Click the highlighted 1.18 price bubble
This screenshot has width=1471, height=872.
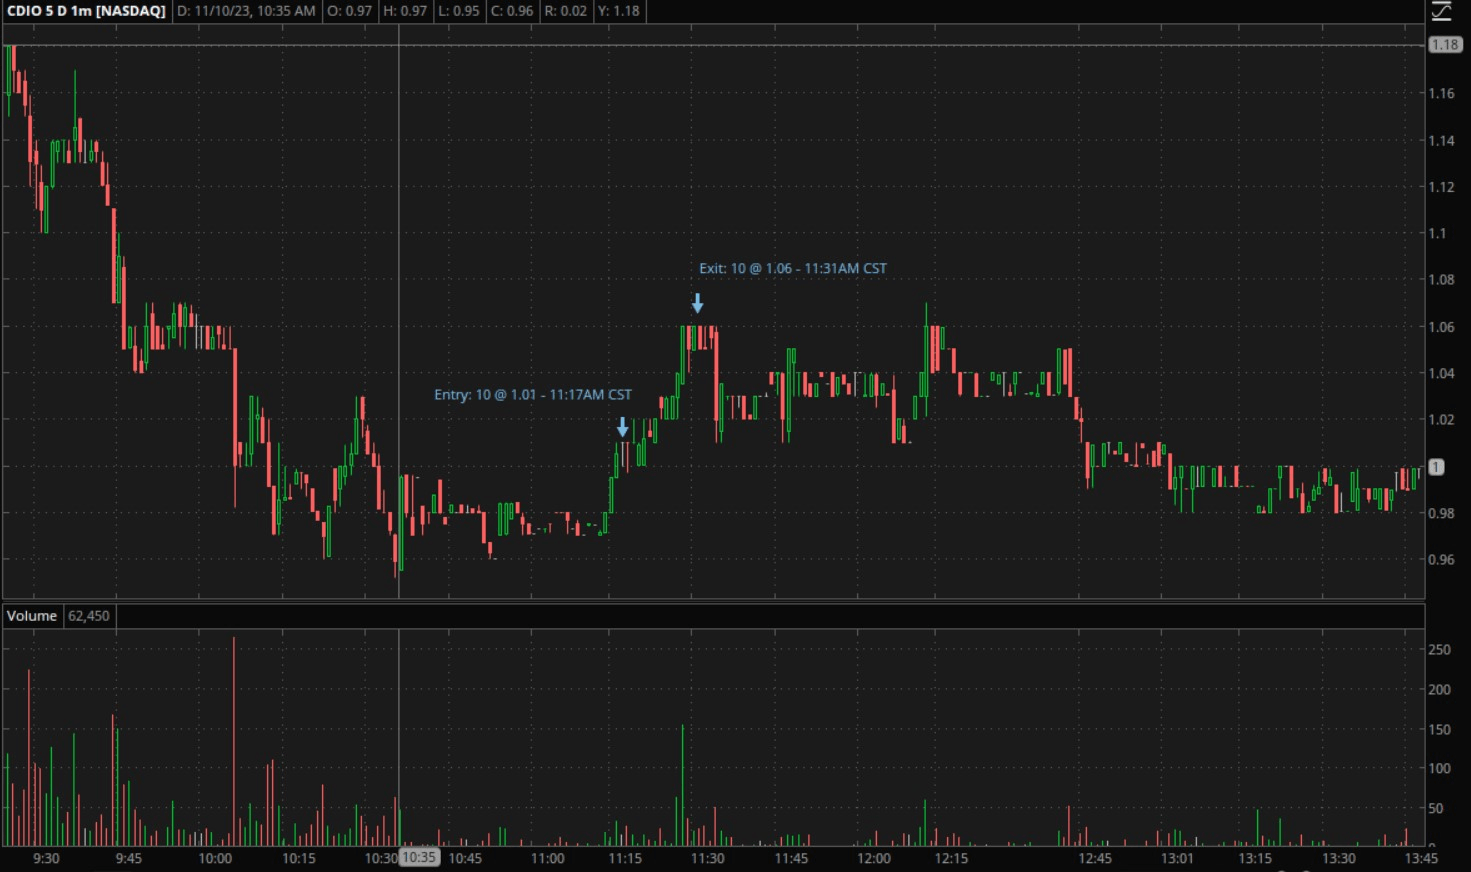click(1444, 45)
